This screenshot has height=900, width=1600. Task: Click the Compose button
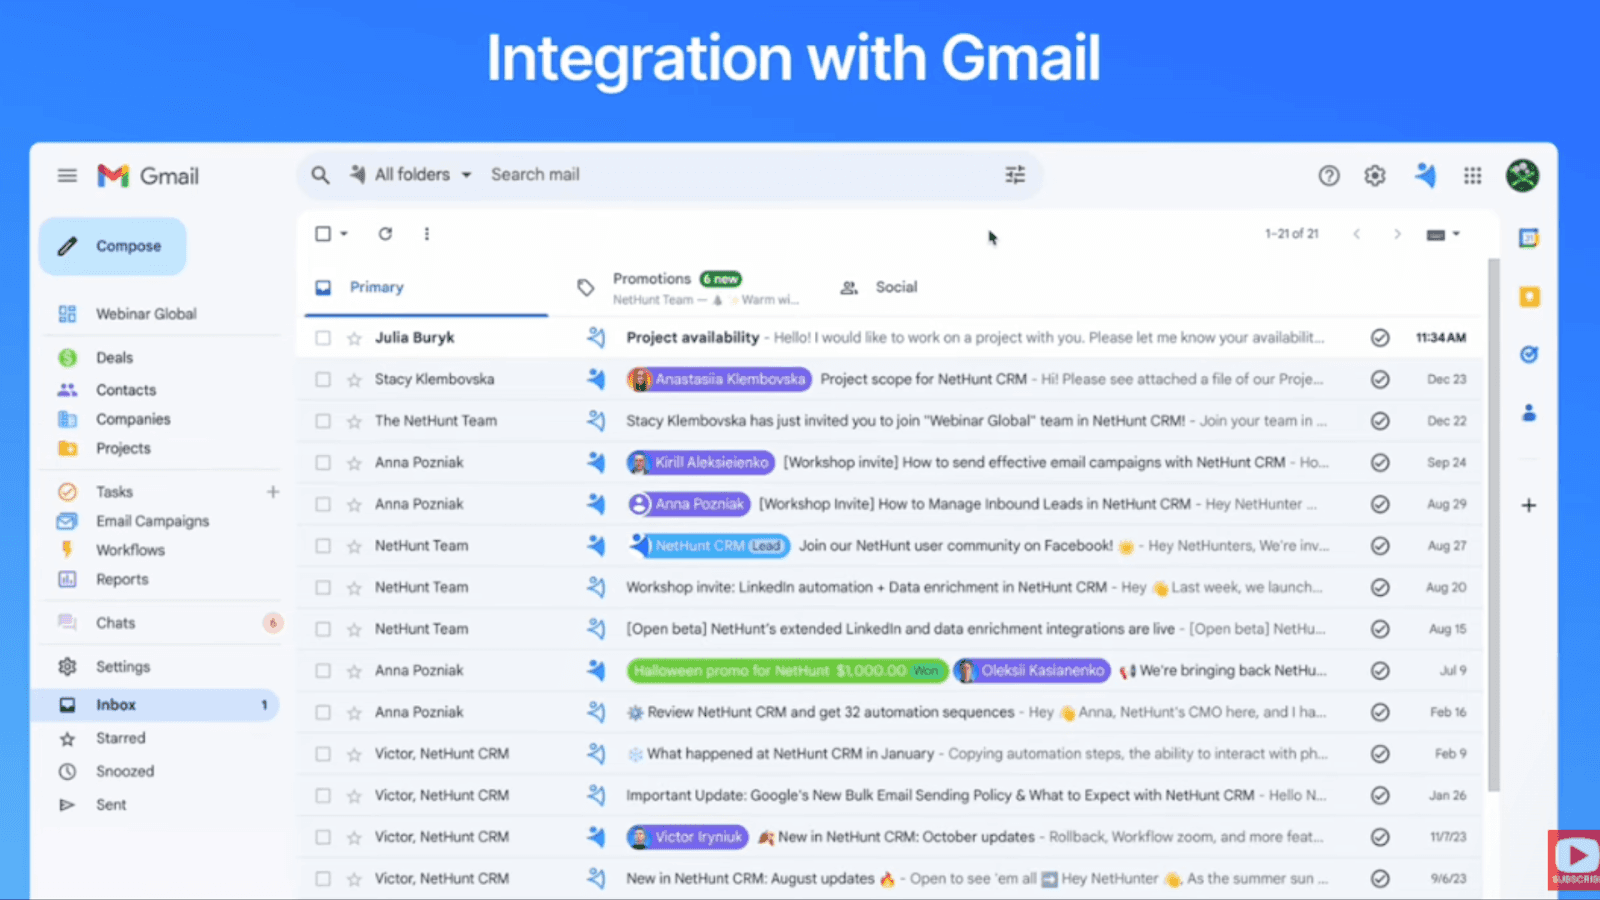click(x=112, y=246)
